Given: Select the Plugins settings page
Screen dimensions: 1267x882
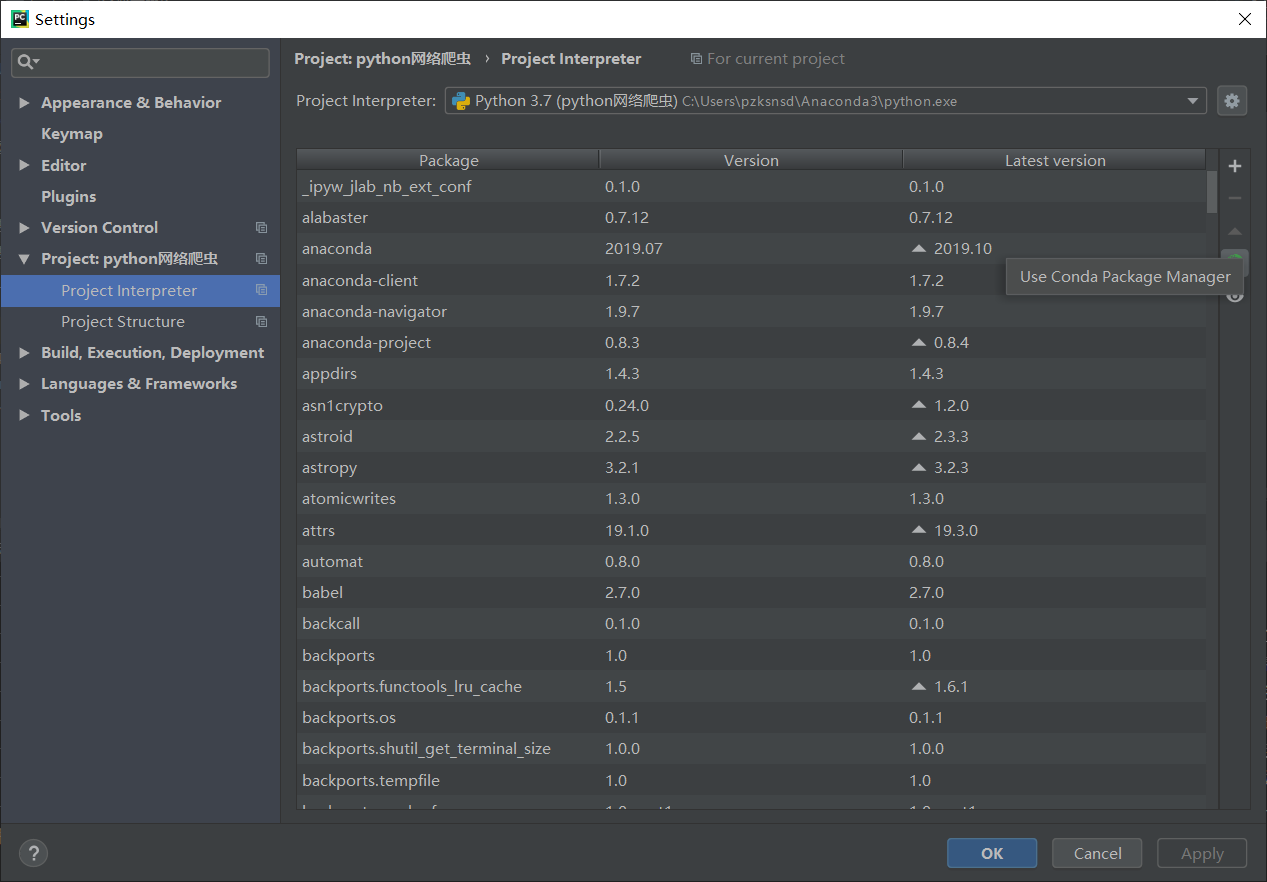Looking at the screenshot, I should point(69,196).
